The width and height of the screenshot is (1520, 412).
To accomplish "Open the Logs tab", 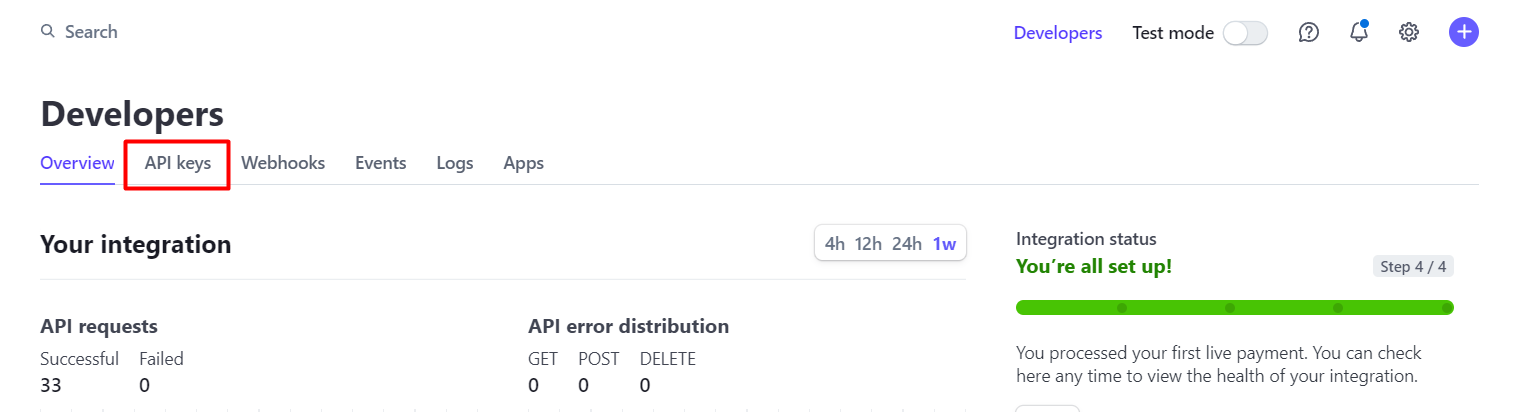I will pyautogui.click(x=455, y=163).
